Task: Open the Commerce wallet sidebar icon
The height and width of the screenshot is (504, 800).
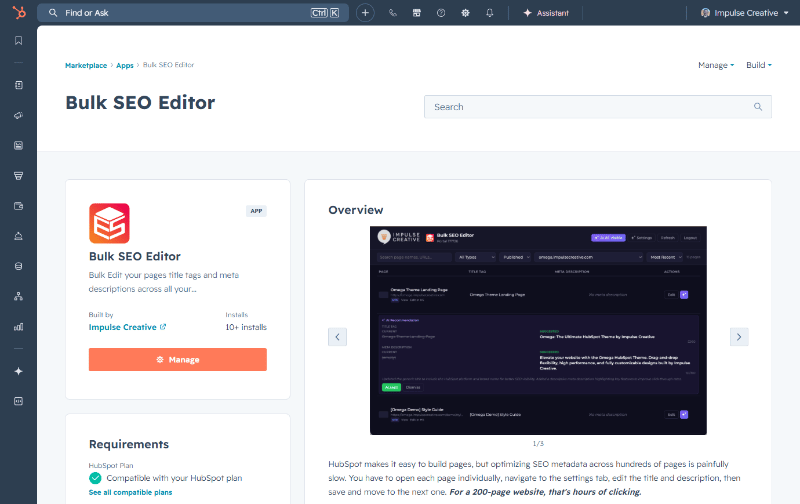Action: pyautogui.click(x=18, y=206)
